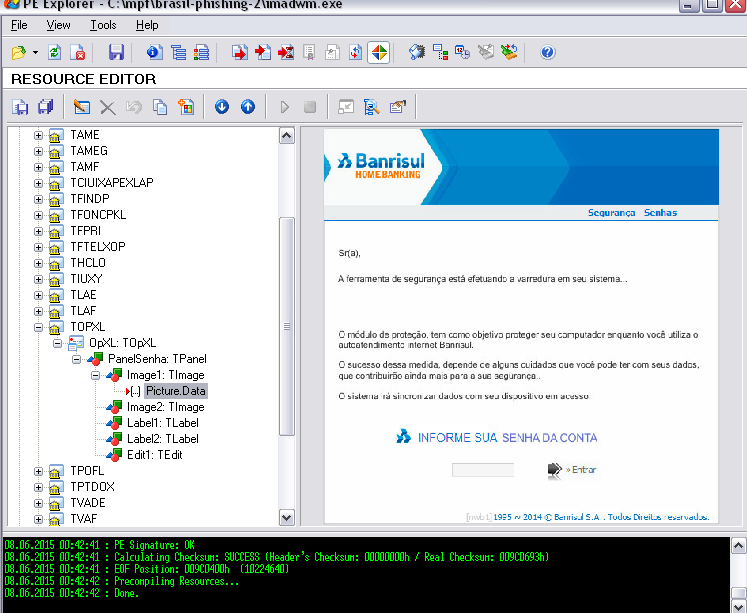Click the copy resource icon
This screenshot has width=747, height=613.
point(160,107)
